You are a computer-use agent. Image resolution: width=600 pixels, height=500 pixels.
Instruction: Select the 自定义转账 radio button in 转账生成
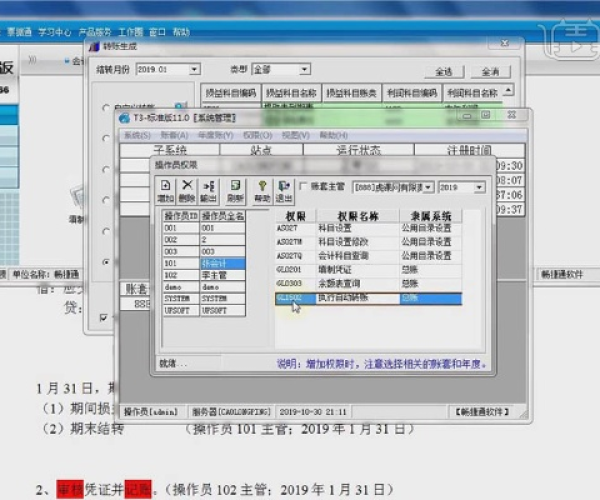[x=106, y=108]
